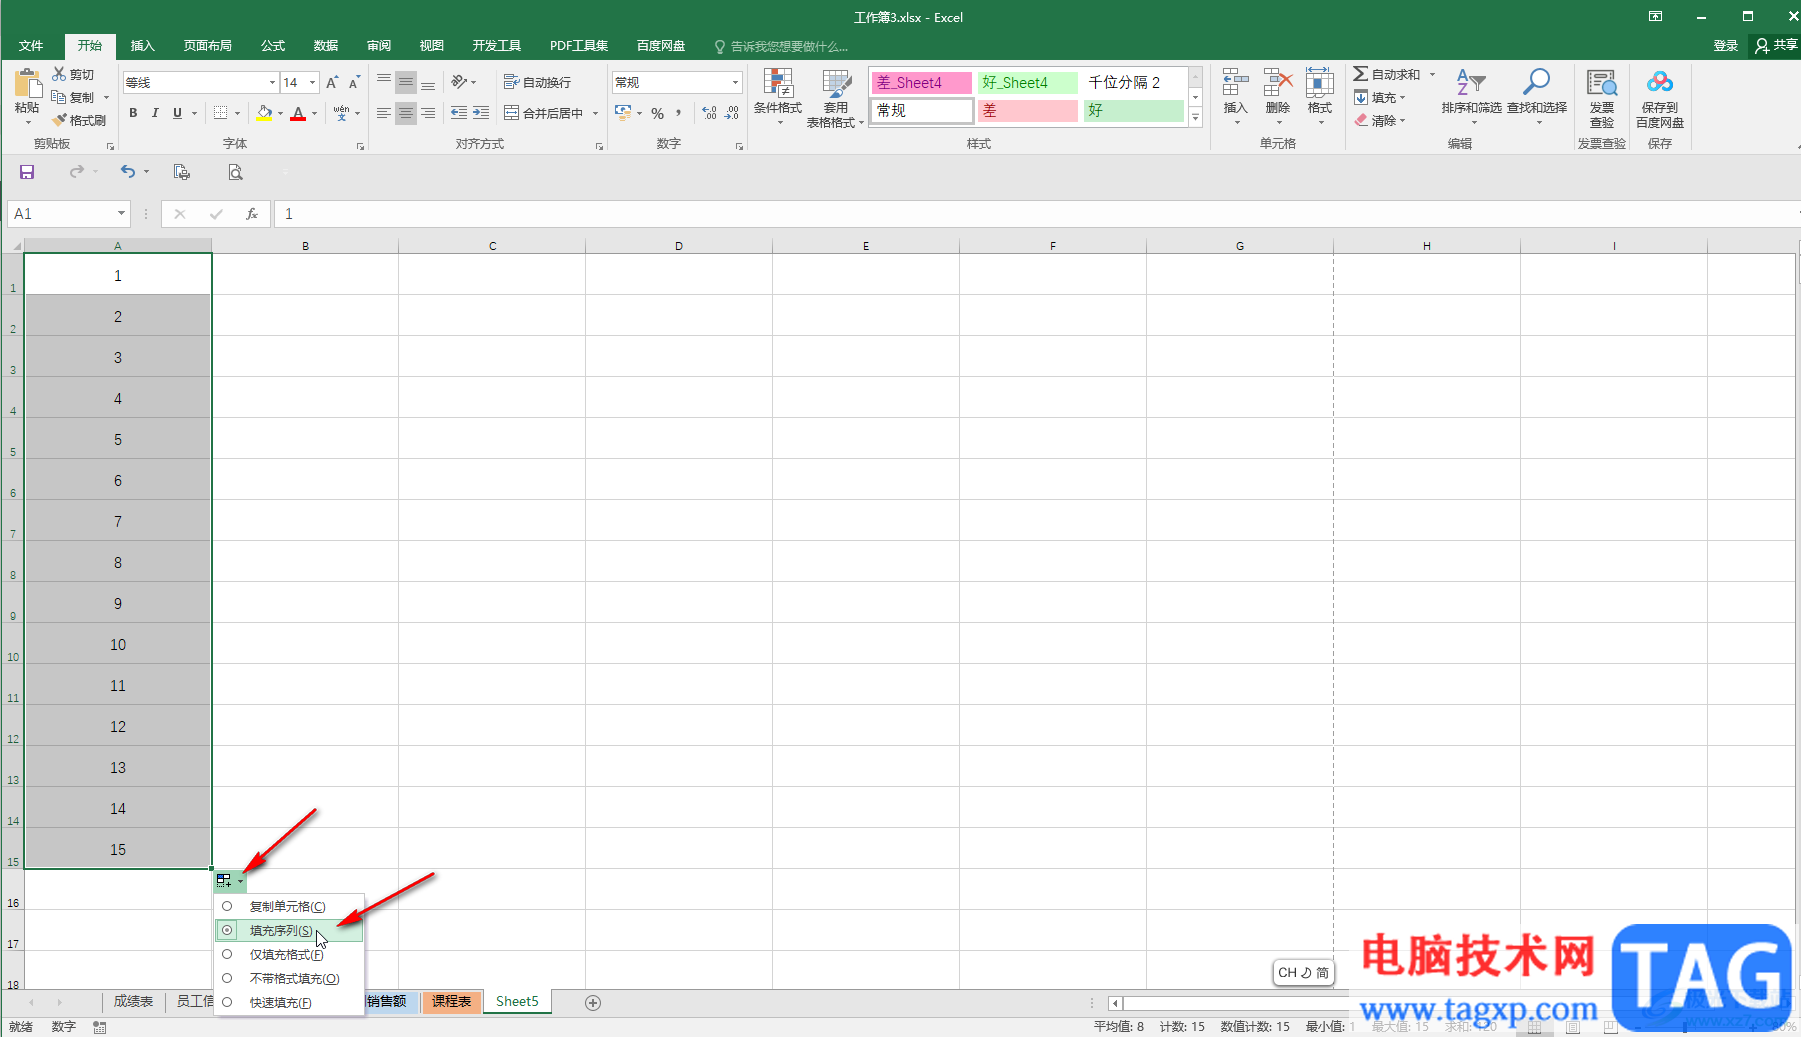Switch to the Insert (插入) ribbon tab

click(143, 46)
